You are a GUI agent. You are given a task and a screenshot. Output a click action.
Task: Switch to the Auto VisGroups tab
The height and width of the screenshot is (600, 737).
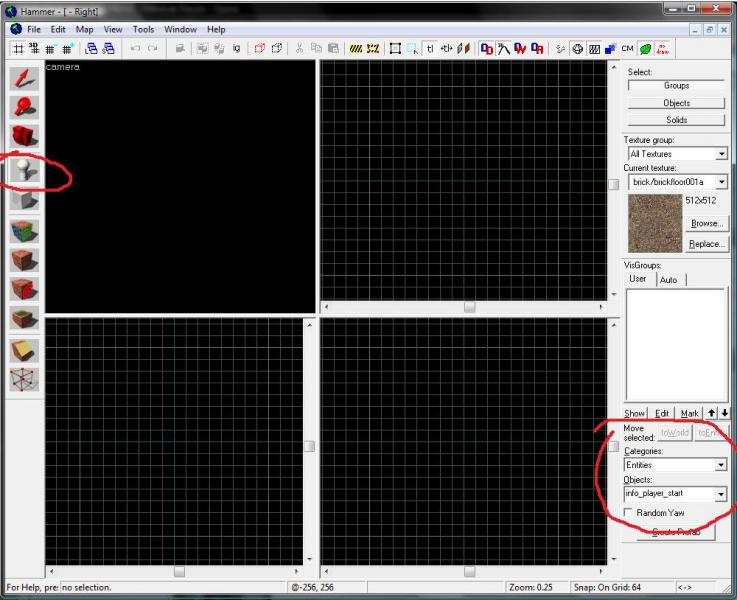pos(668,280)
